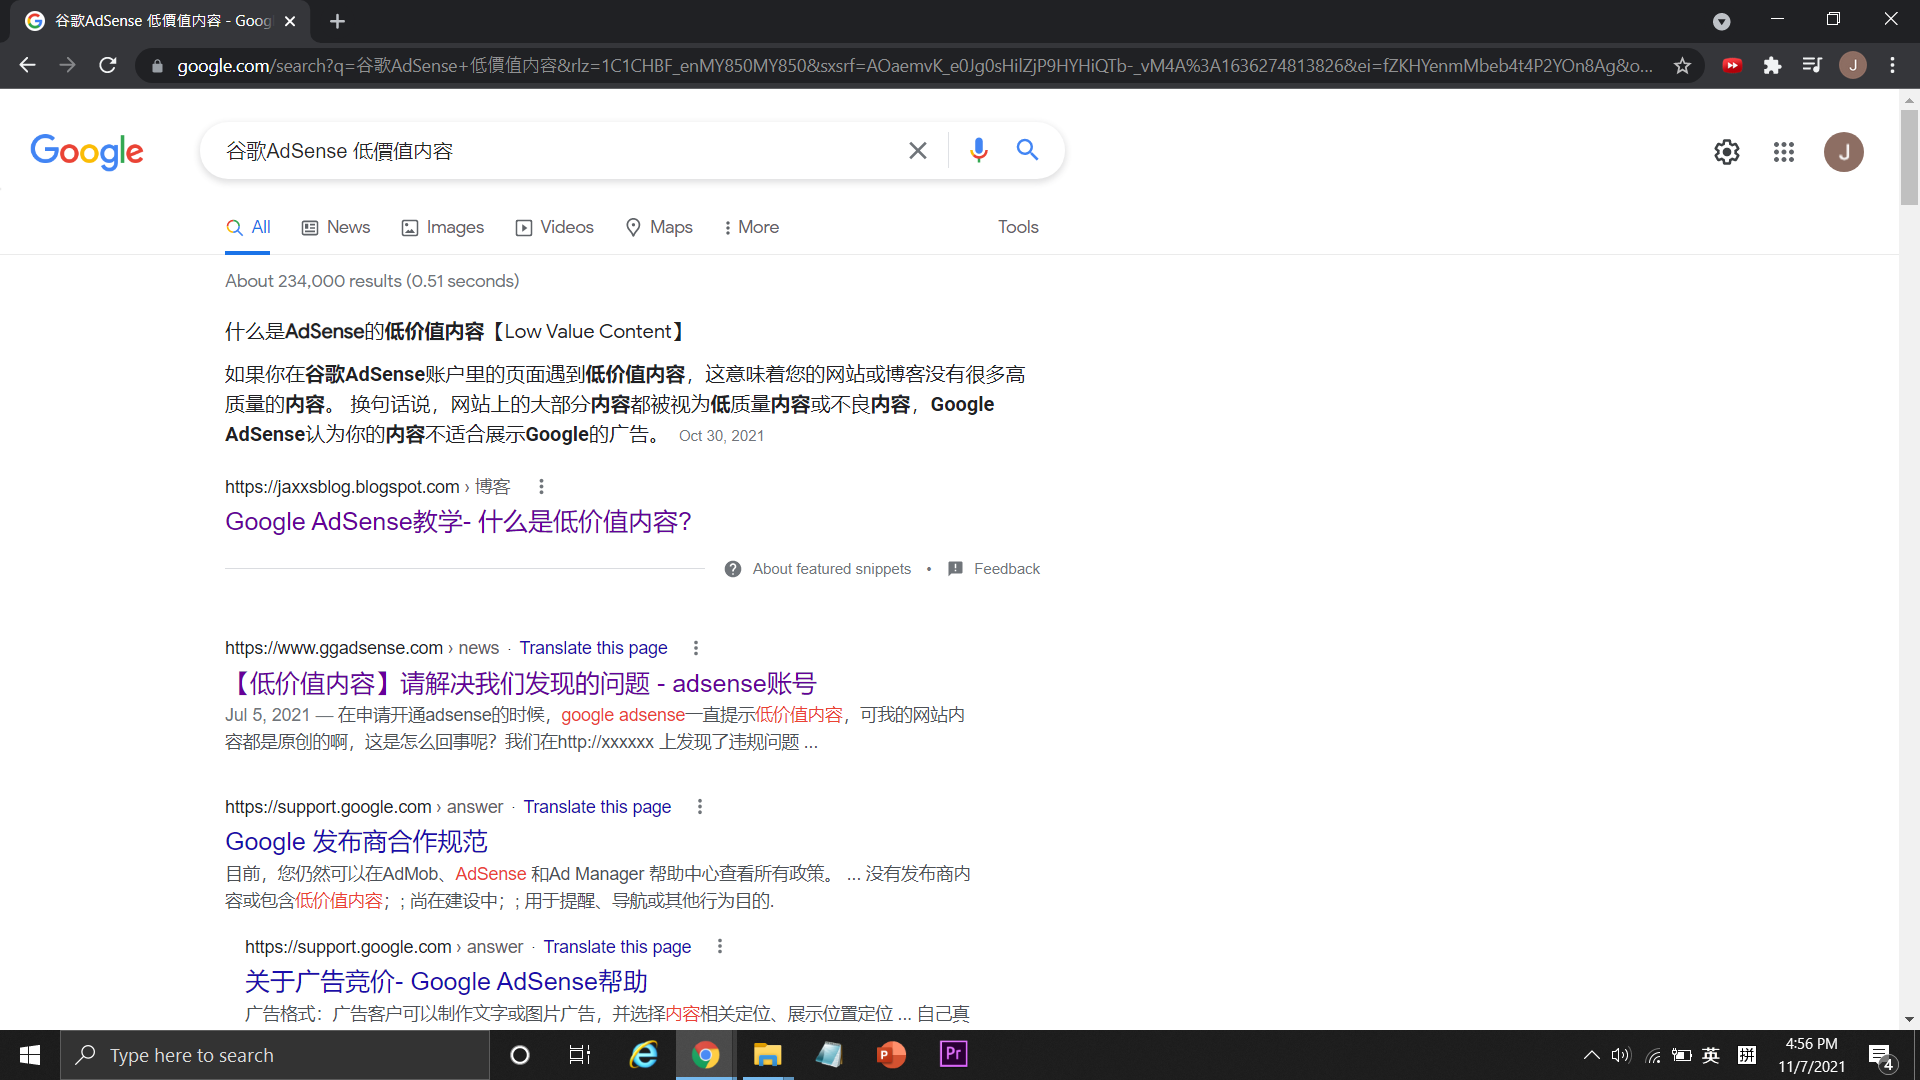Click the scrollbar down arrow
The image size is (1920, 1080).
click(1909, 1019)
